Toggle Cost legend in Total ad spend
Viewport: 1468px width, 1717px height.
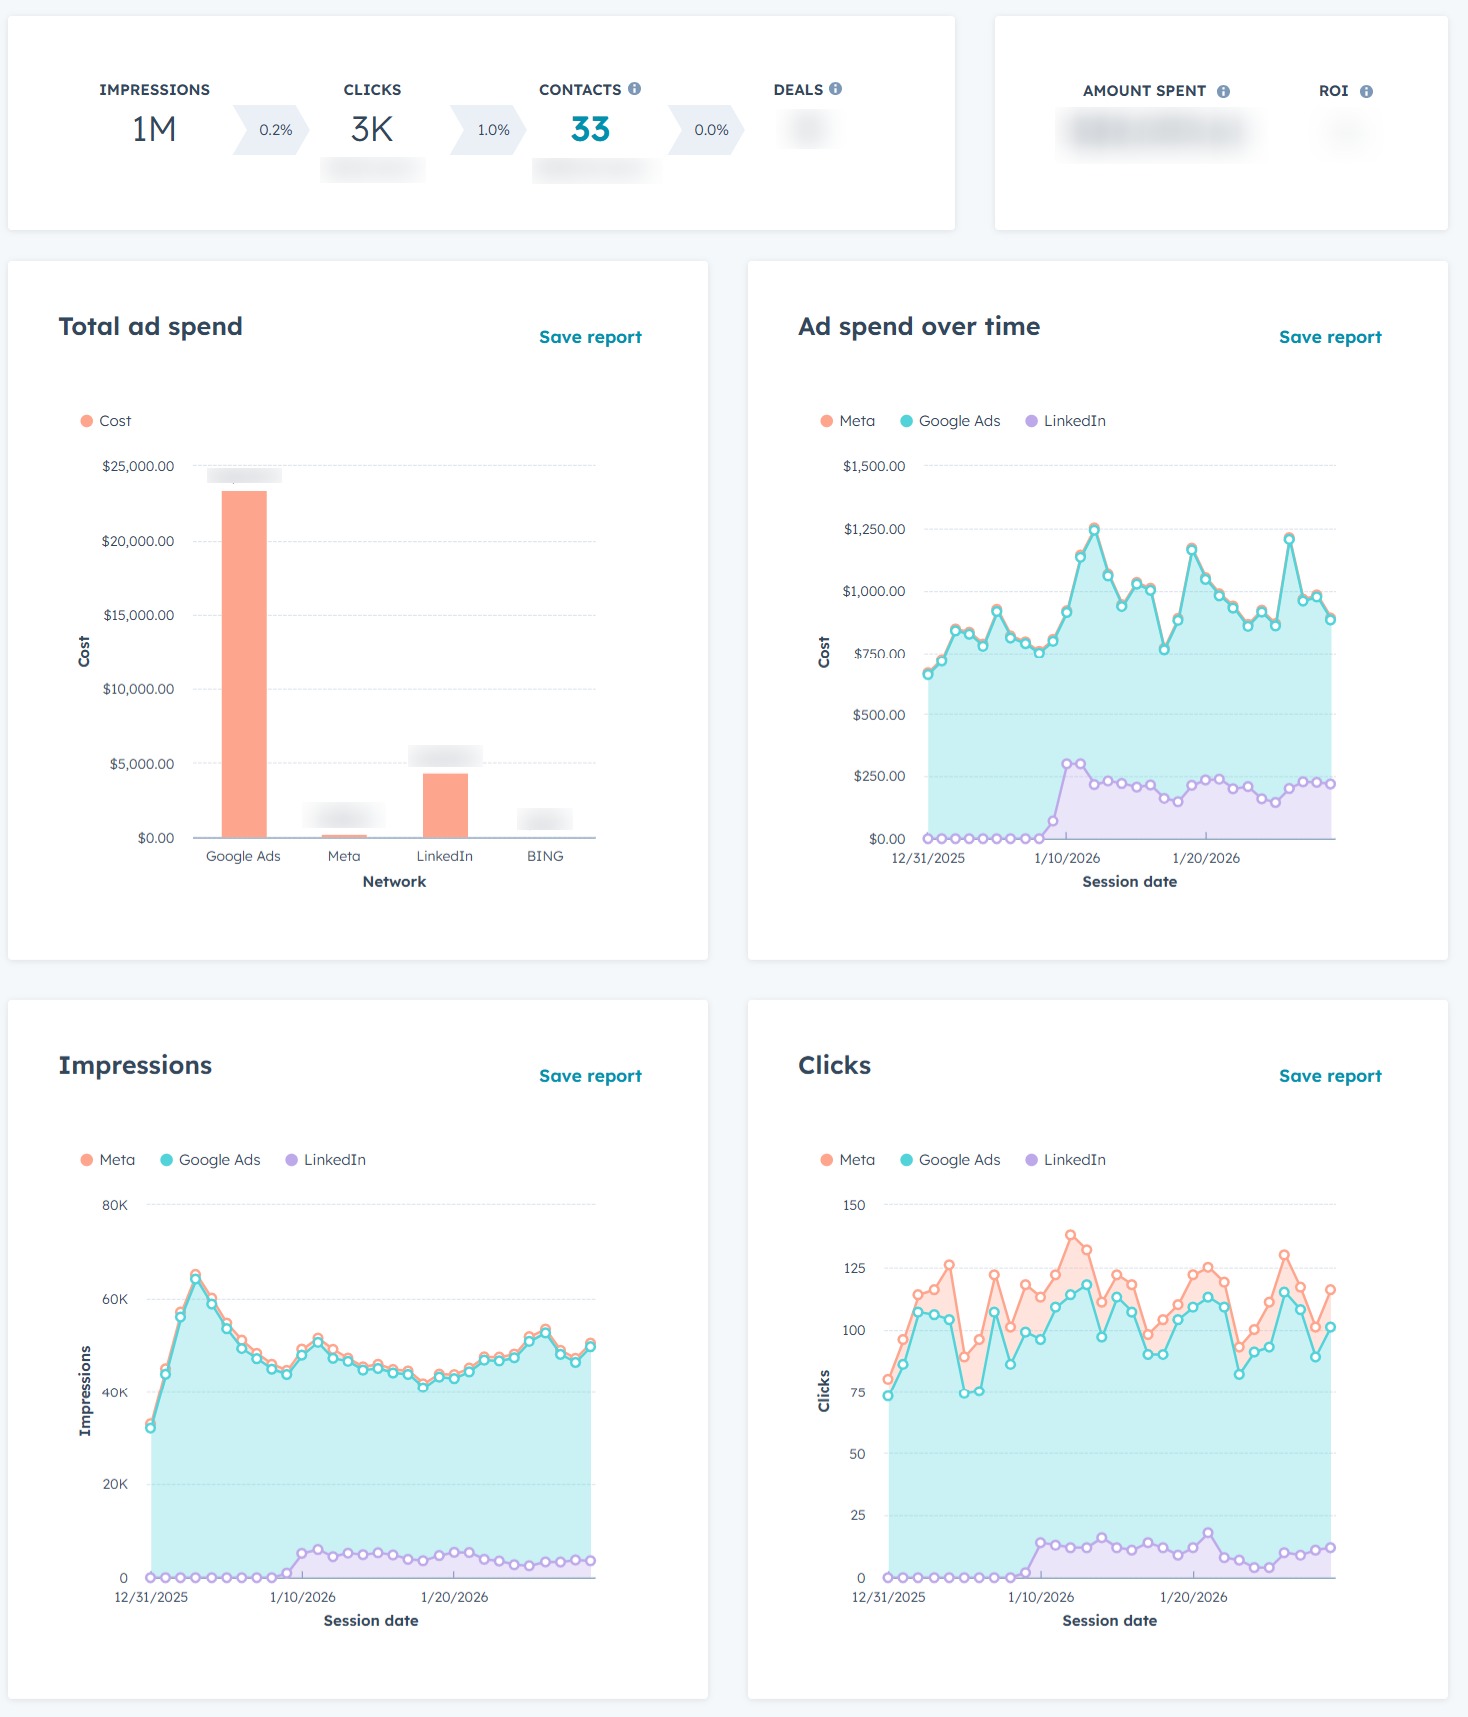(106, 421)
